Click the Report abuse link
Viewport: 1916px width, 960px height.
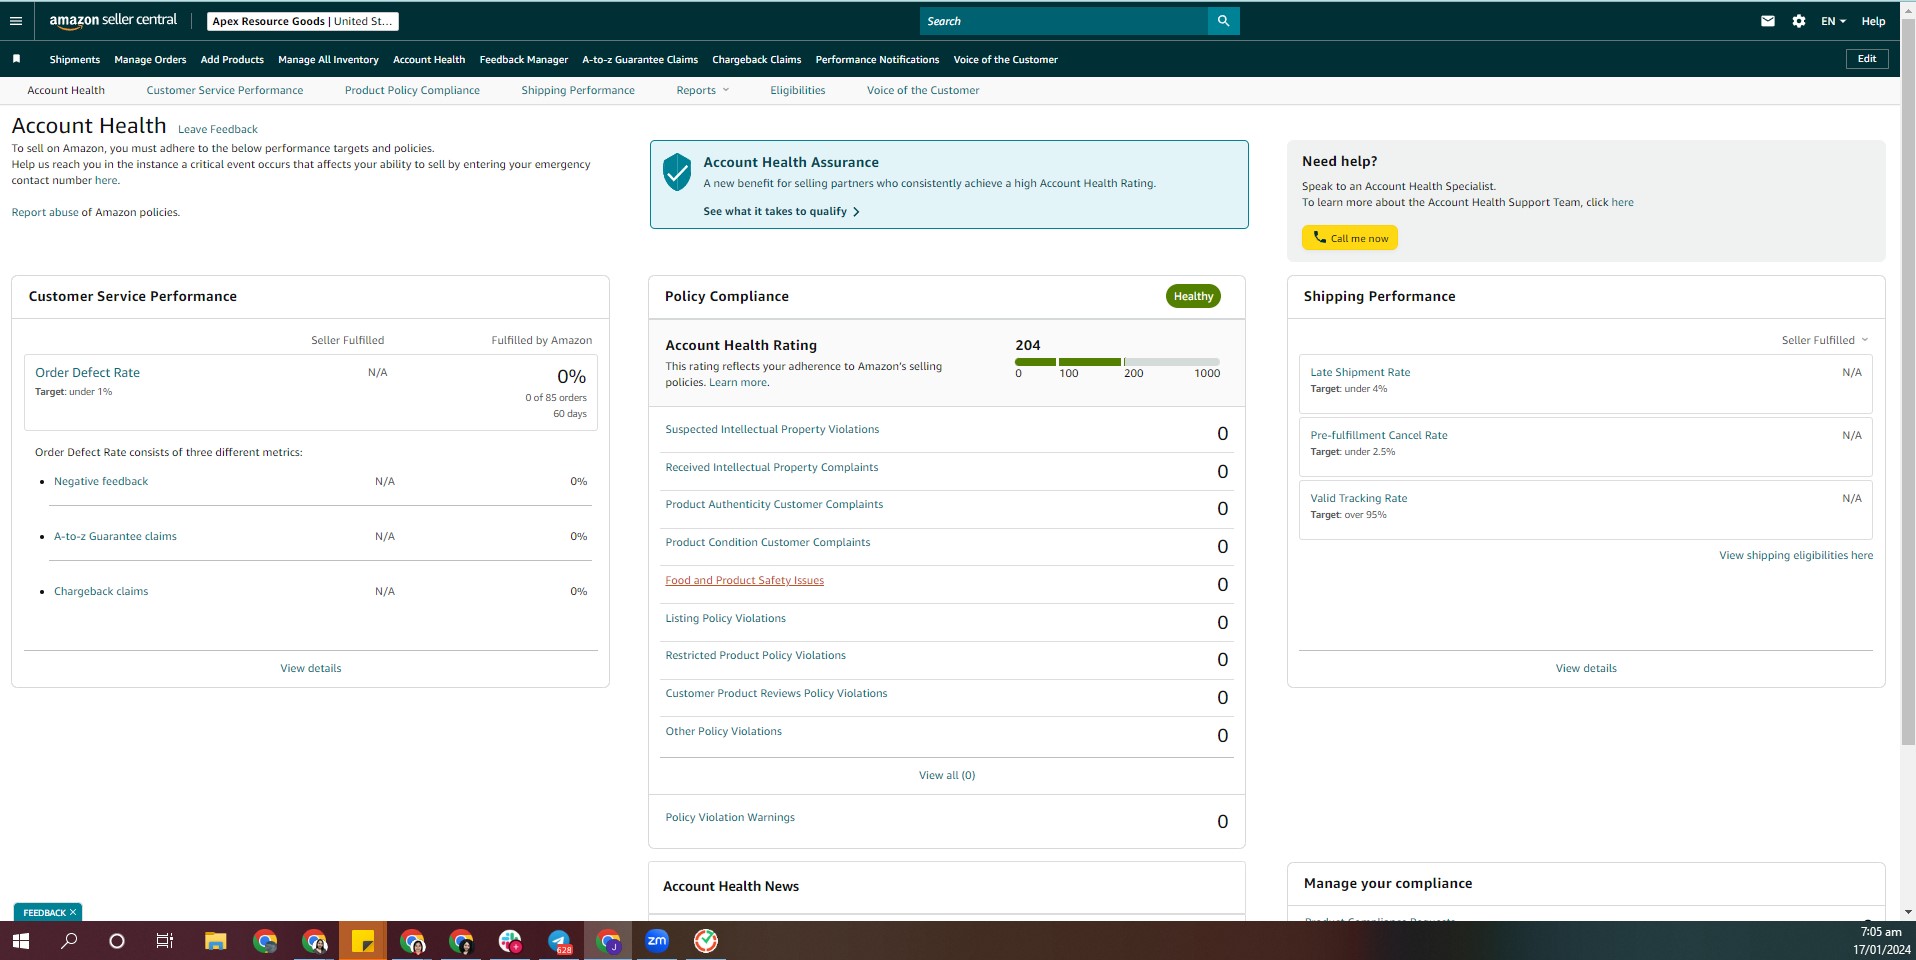(x=45, y=212)
